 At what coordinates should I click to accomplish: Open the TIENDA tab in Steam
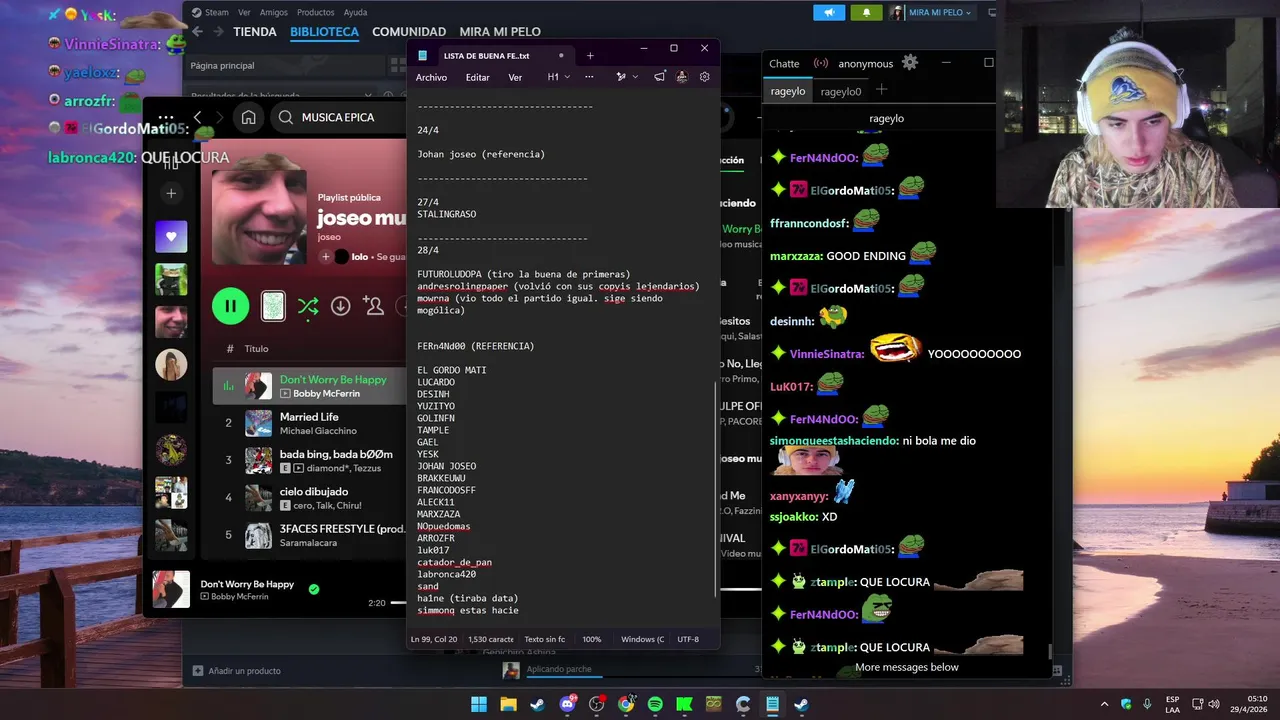pos(255,32)
